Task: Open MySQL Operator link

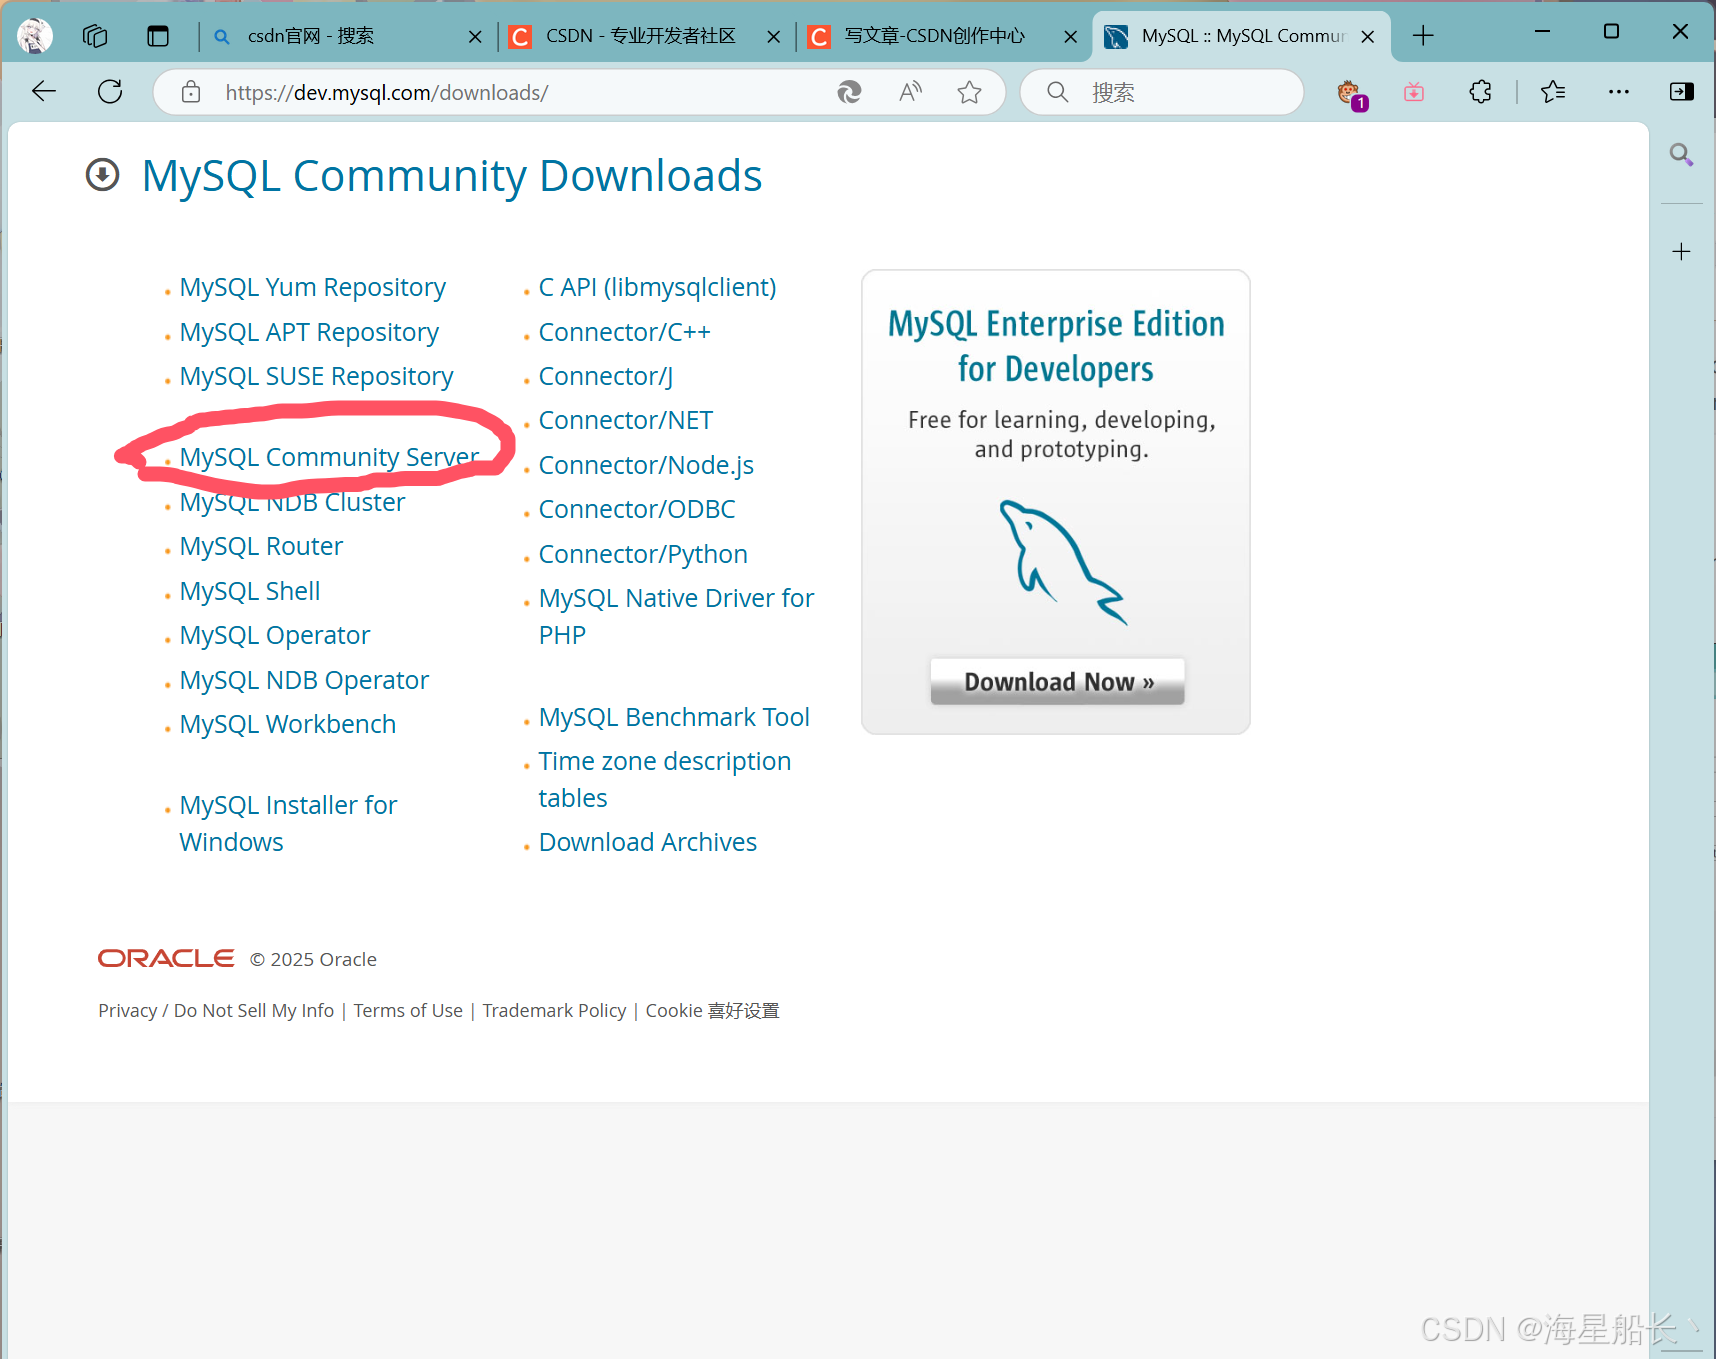Action: 275,635
